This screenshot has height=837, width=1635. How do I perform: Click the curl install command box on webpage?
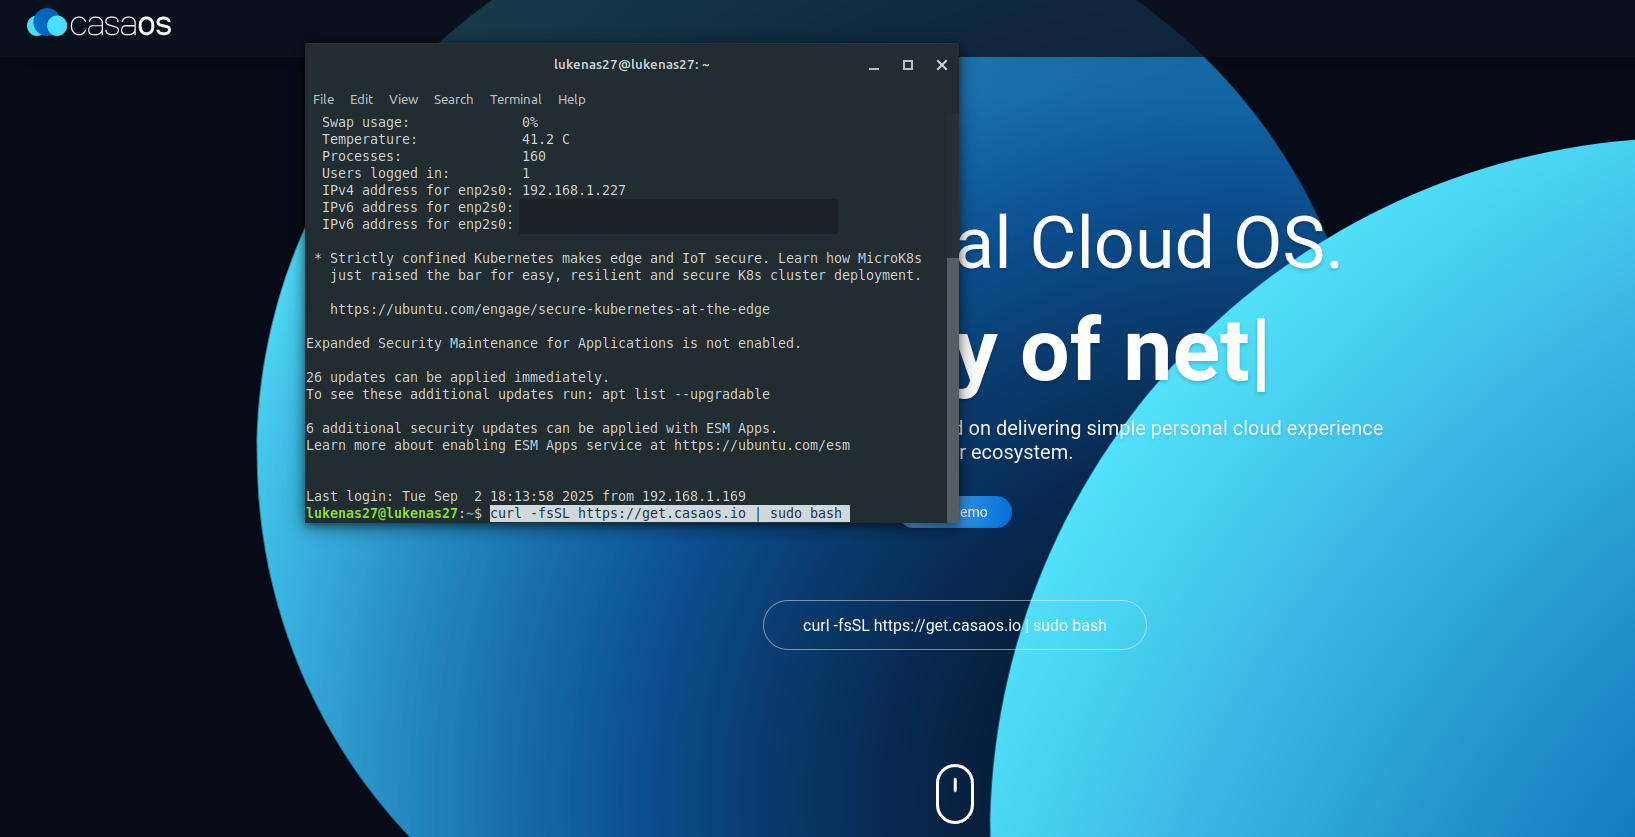click(954, 625)
